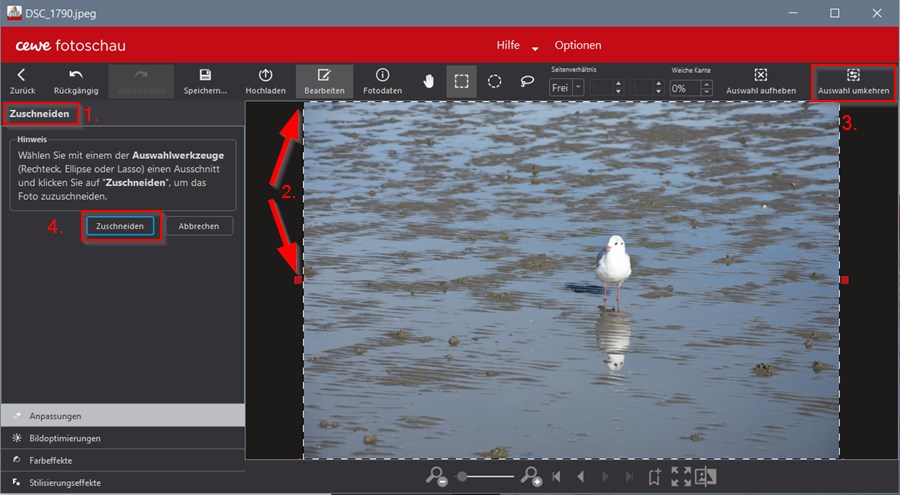Click Auswahl umkehren to invert selection

[x=853, y=81]
